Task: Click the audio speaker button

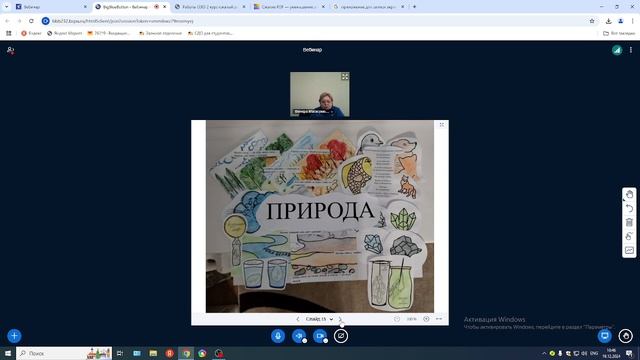Action: 299,336
